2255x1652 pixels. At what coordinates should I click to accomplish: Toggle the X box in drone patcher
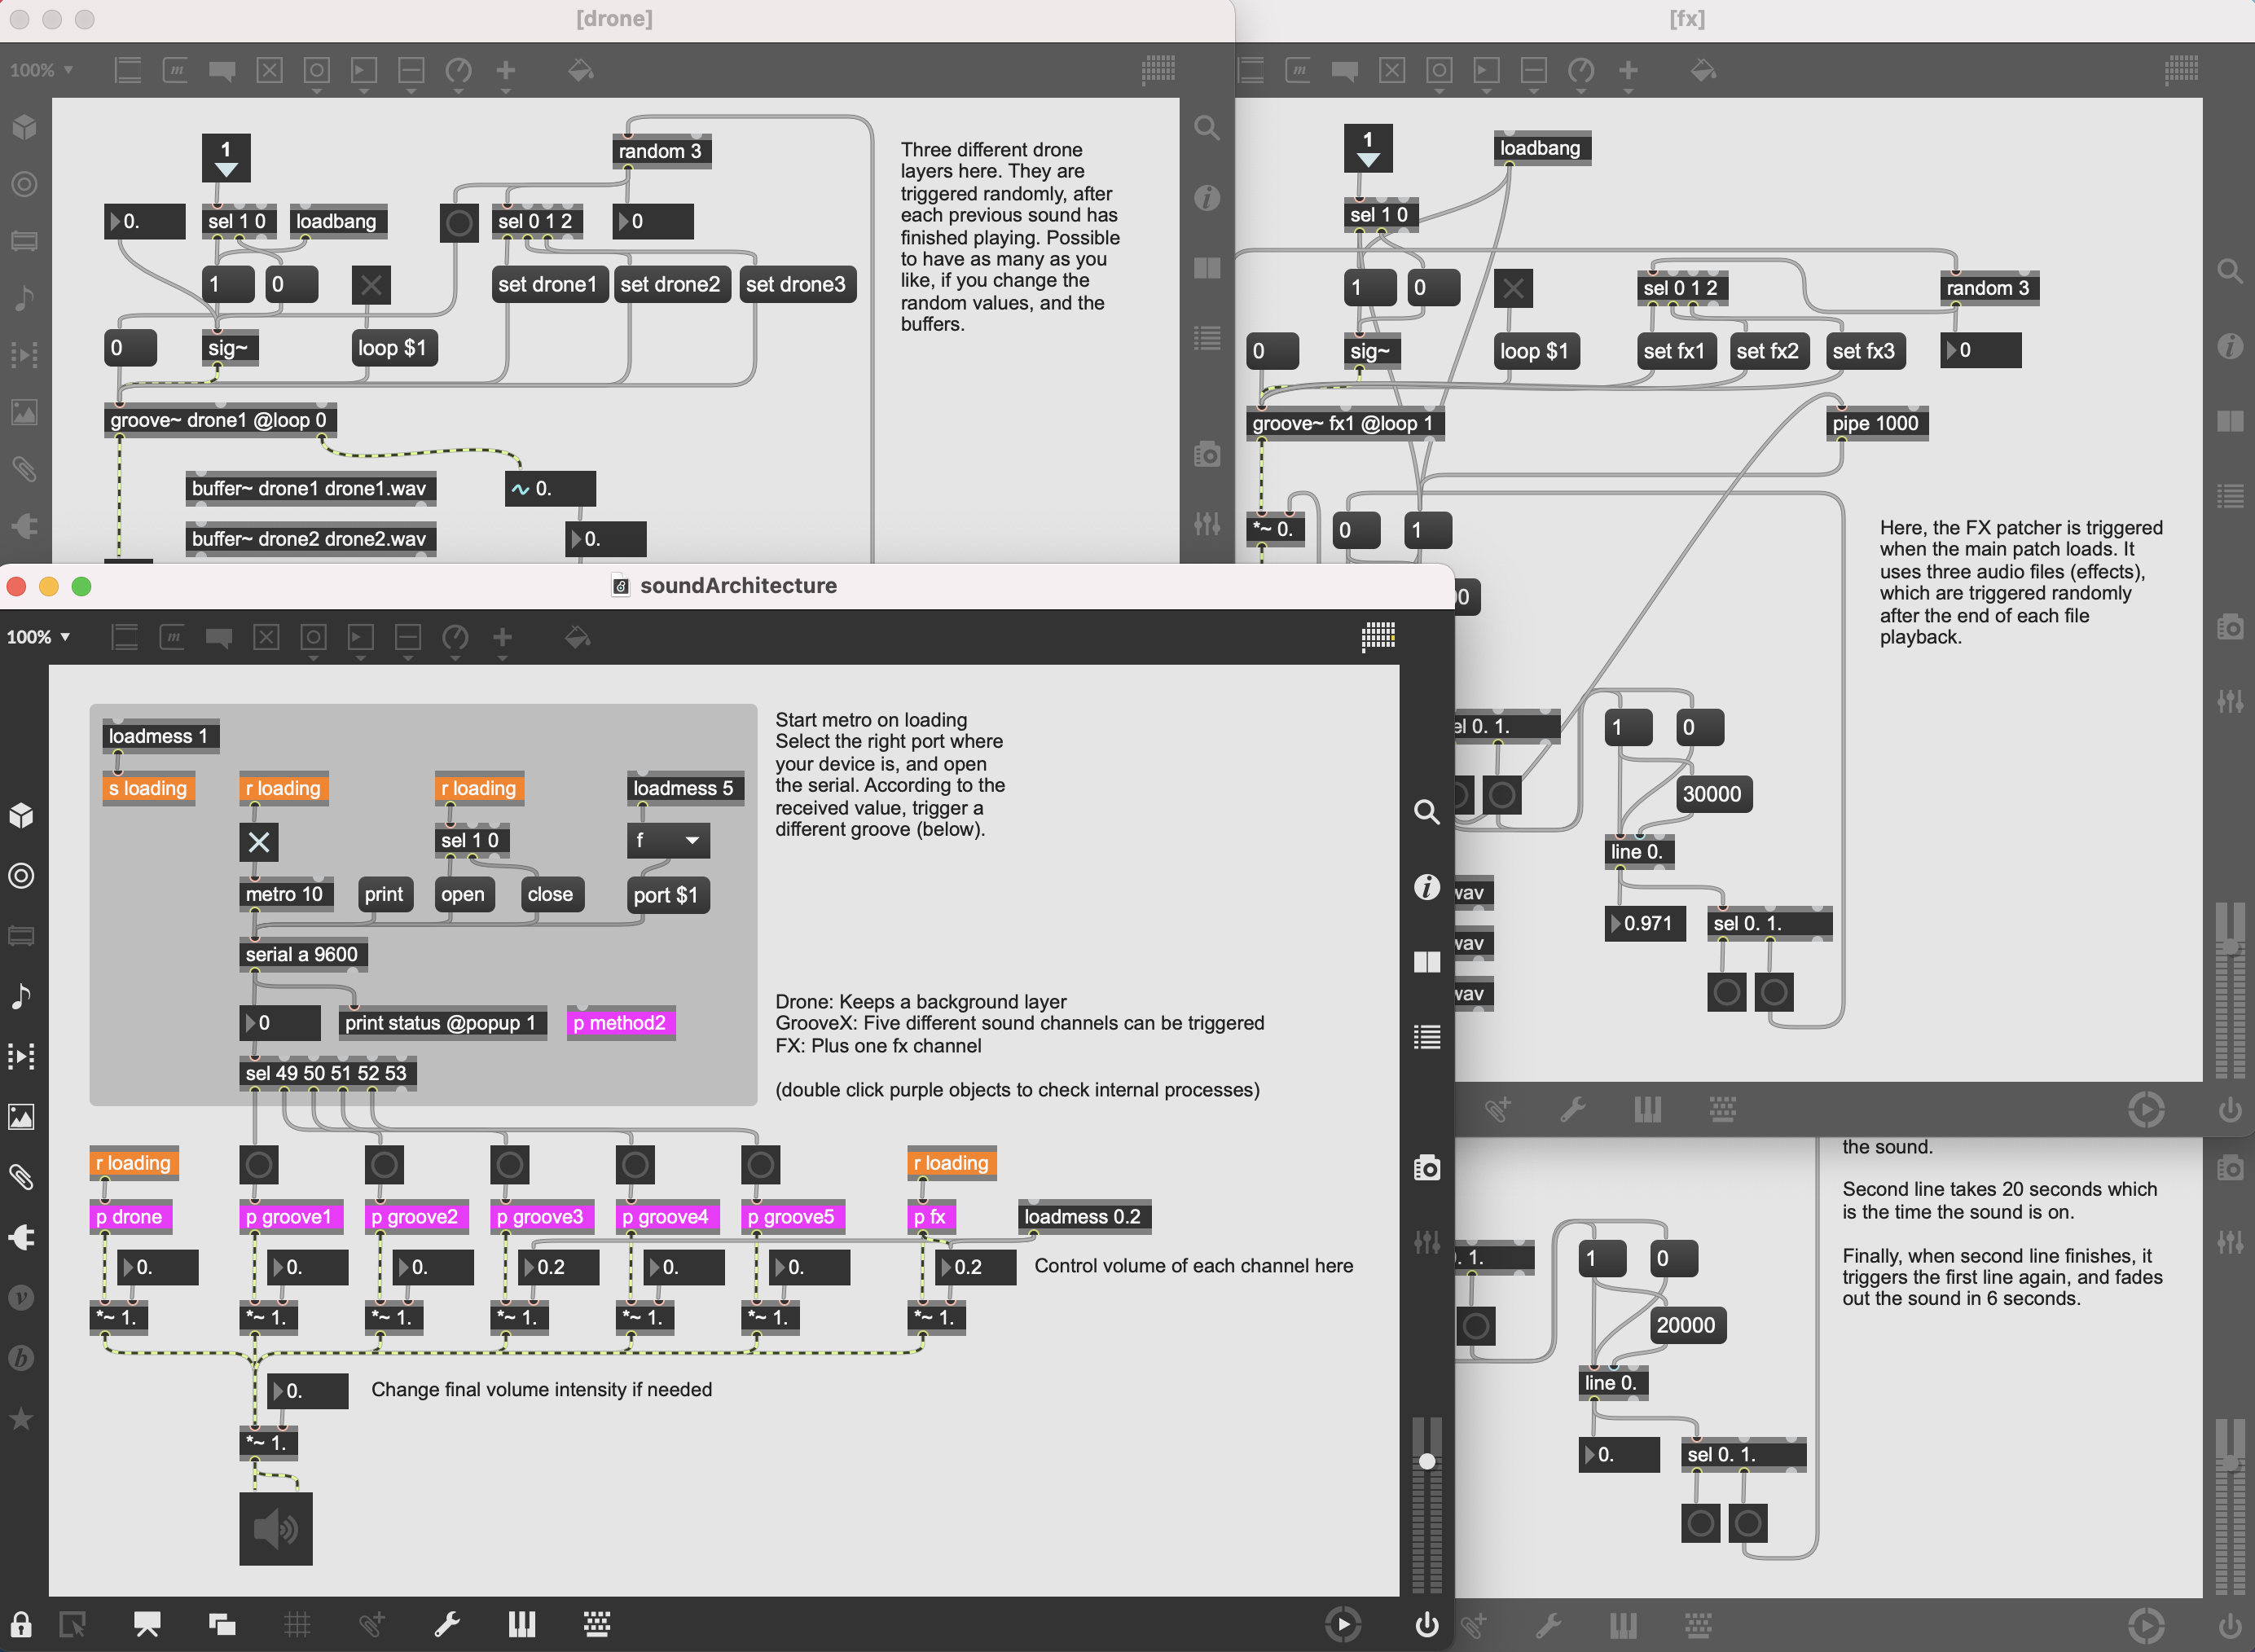click(371, 285)
